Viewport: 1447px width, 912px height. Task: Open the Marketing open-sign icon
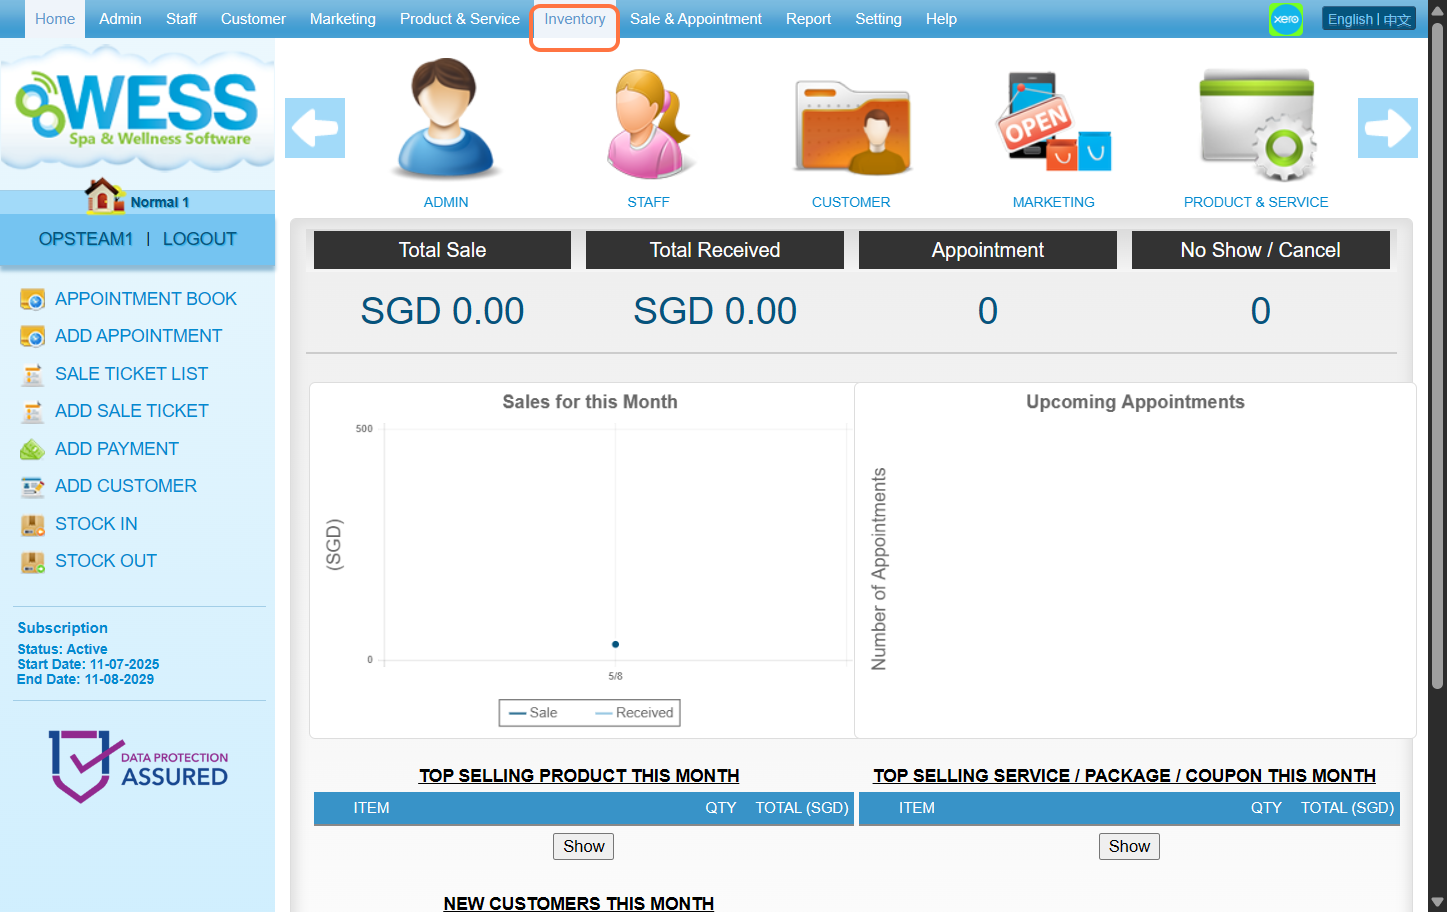point(1053,124)
